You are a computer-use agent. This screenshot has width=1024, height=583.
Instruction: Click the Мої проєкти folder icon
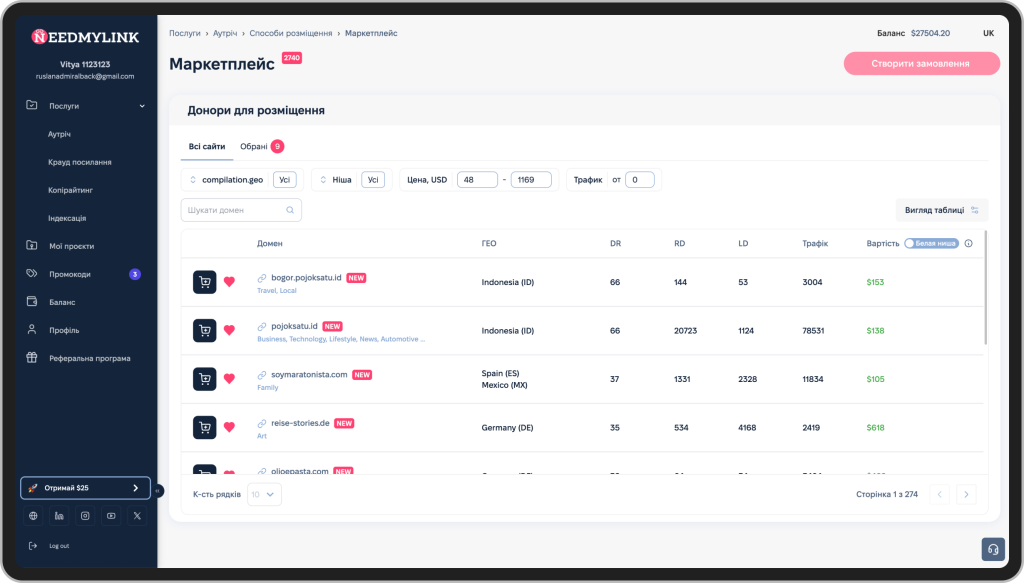point(31,245)
